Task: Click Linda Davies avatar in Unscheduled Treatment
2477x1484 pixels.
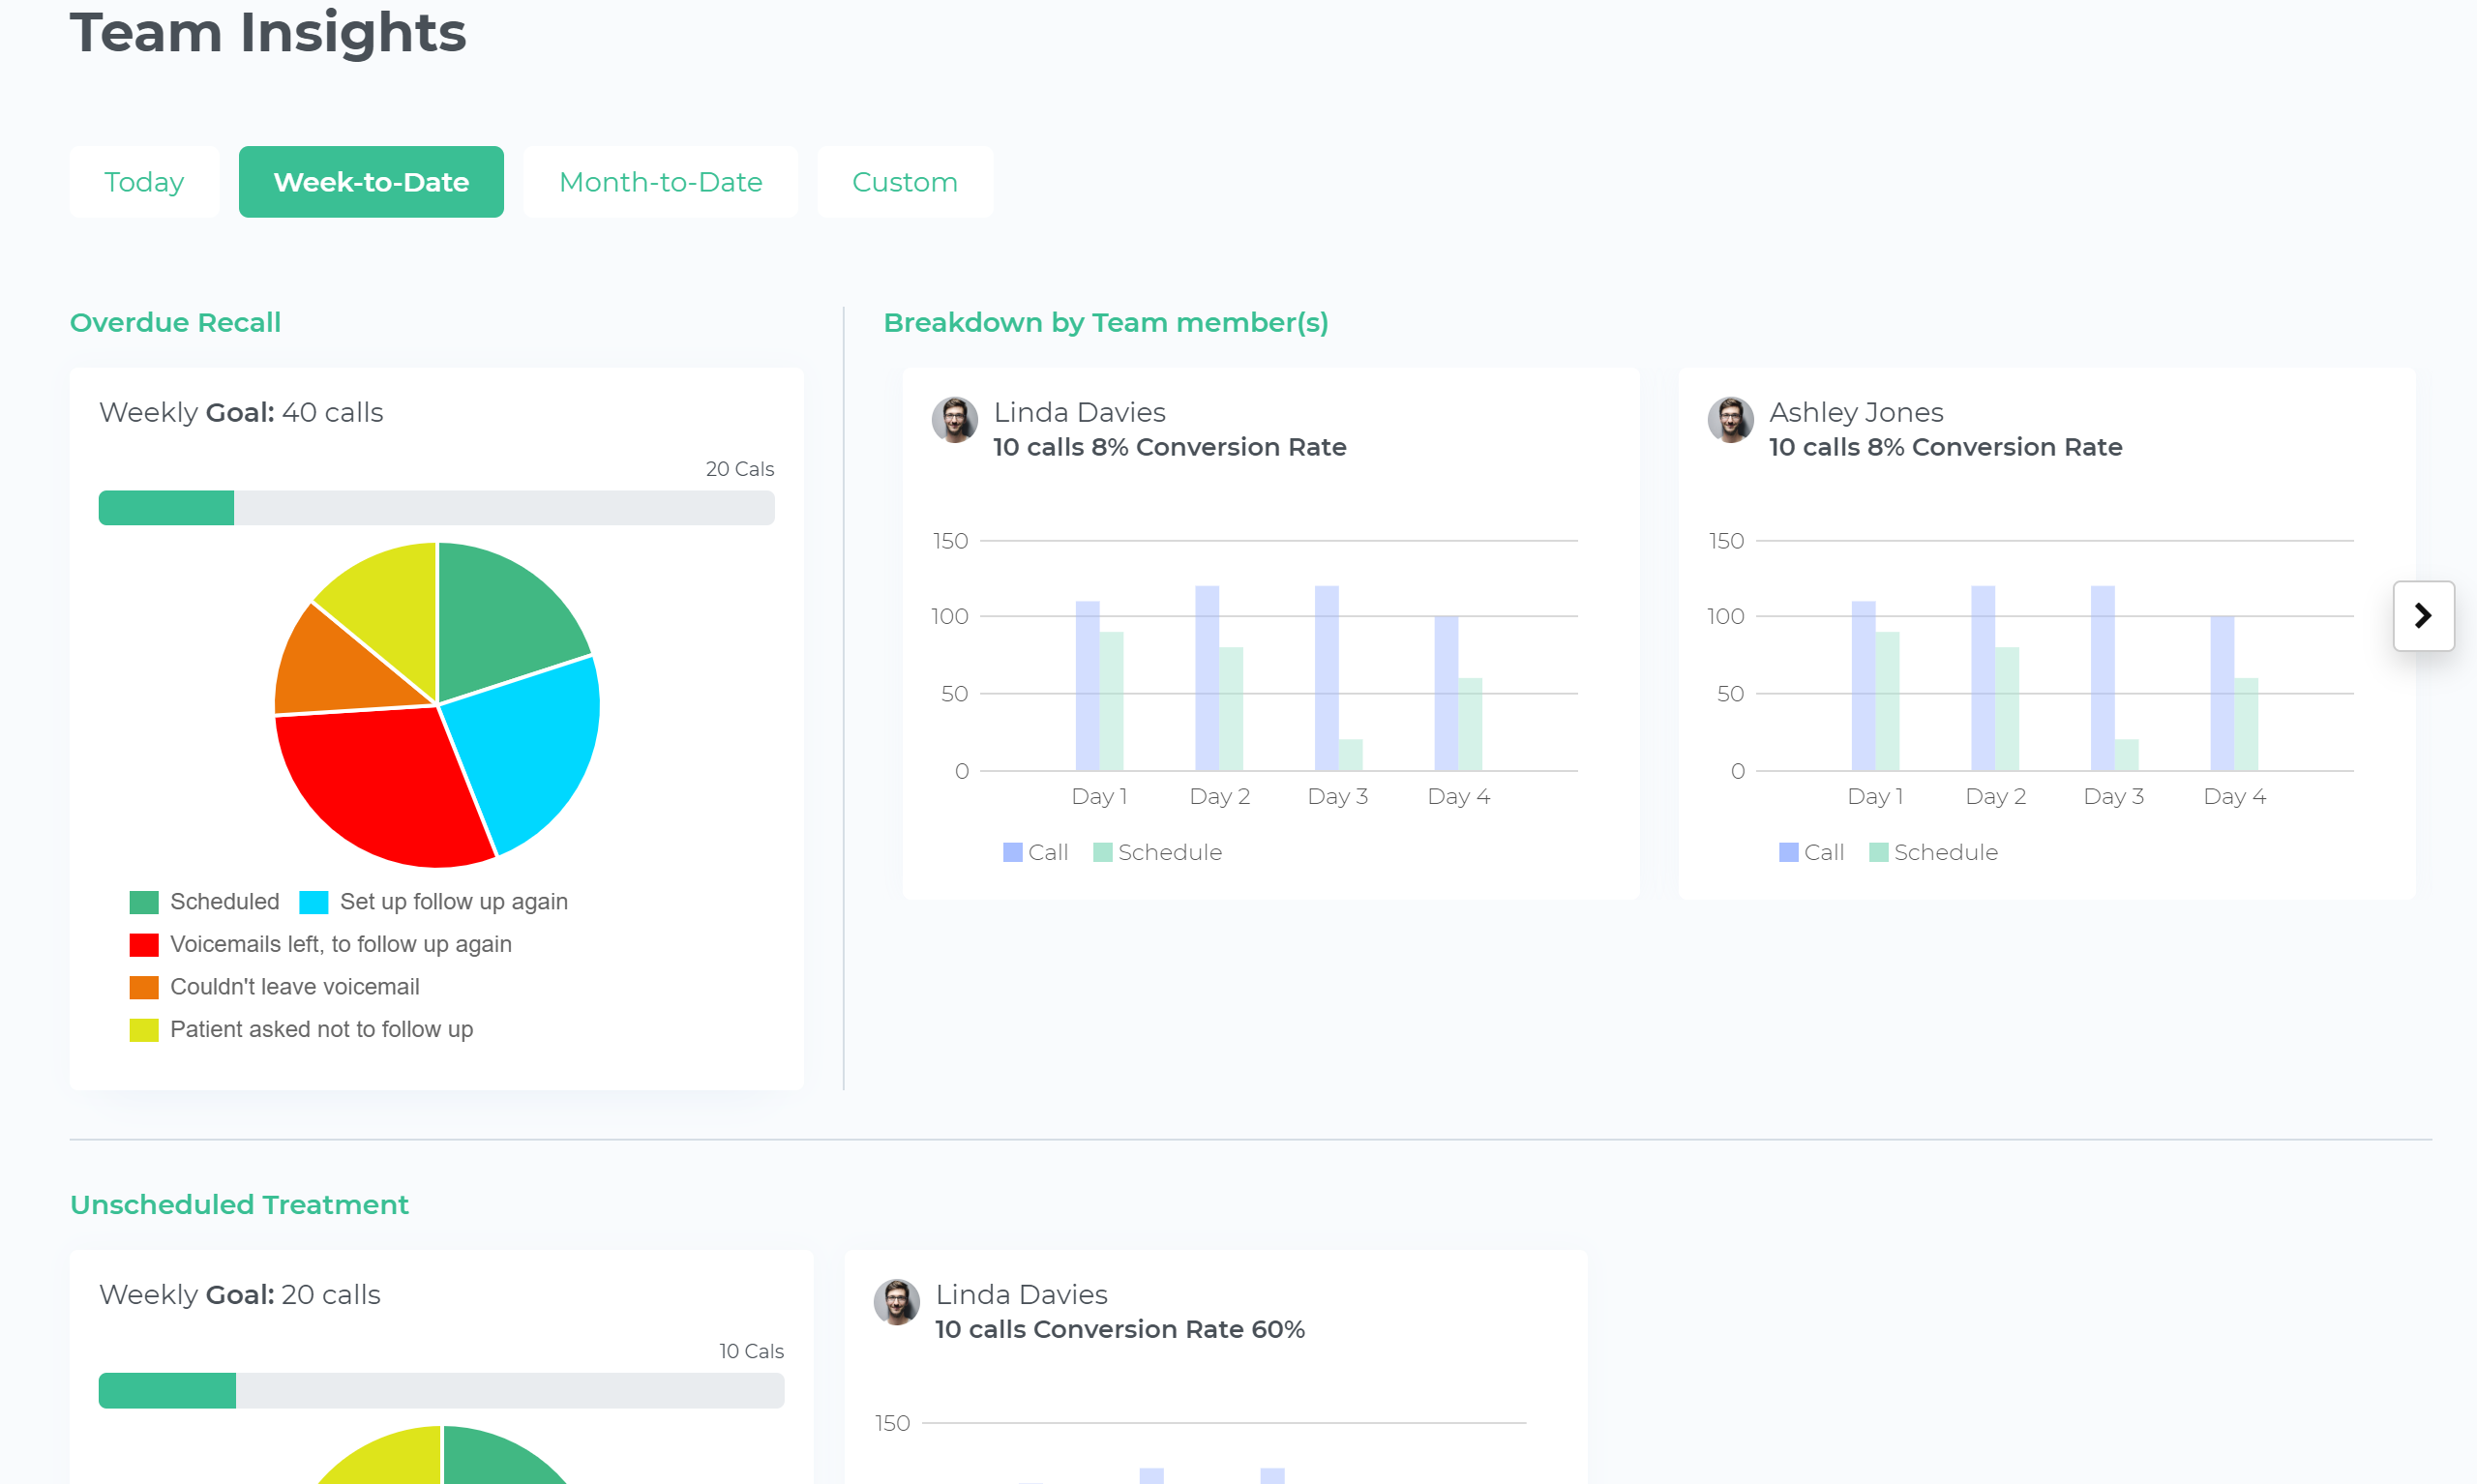Action: 896,1302
